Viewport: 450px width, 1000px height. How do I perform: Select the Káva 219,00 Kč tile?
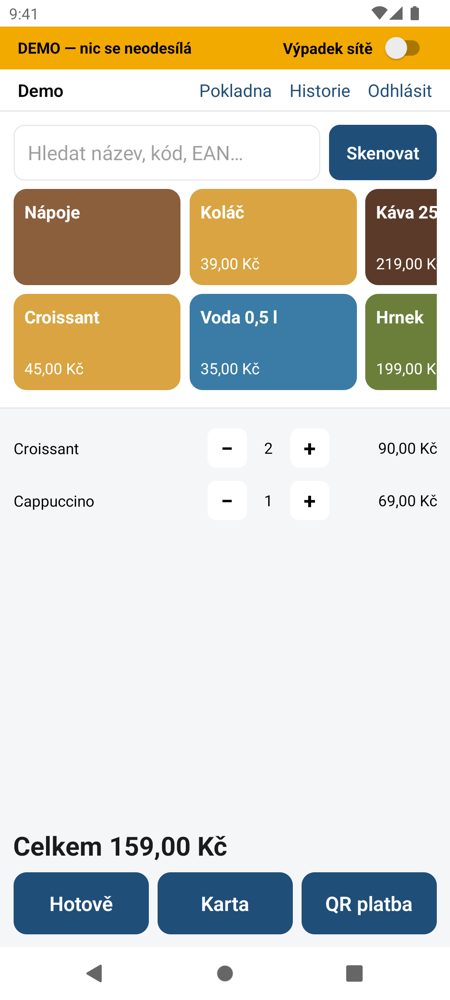click(x=401, y=237)
